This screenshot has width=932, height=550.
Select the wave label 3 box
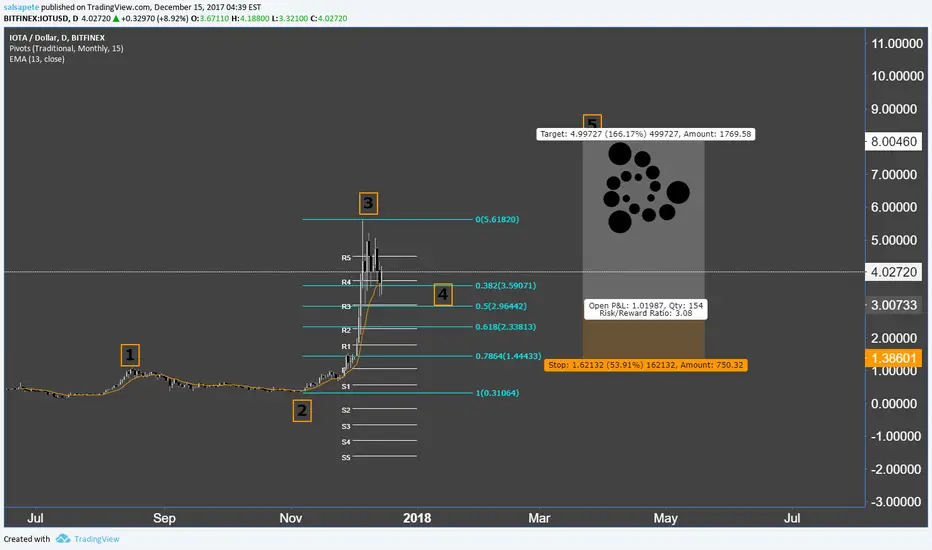tap(368, 203)
